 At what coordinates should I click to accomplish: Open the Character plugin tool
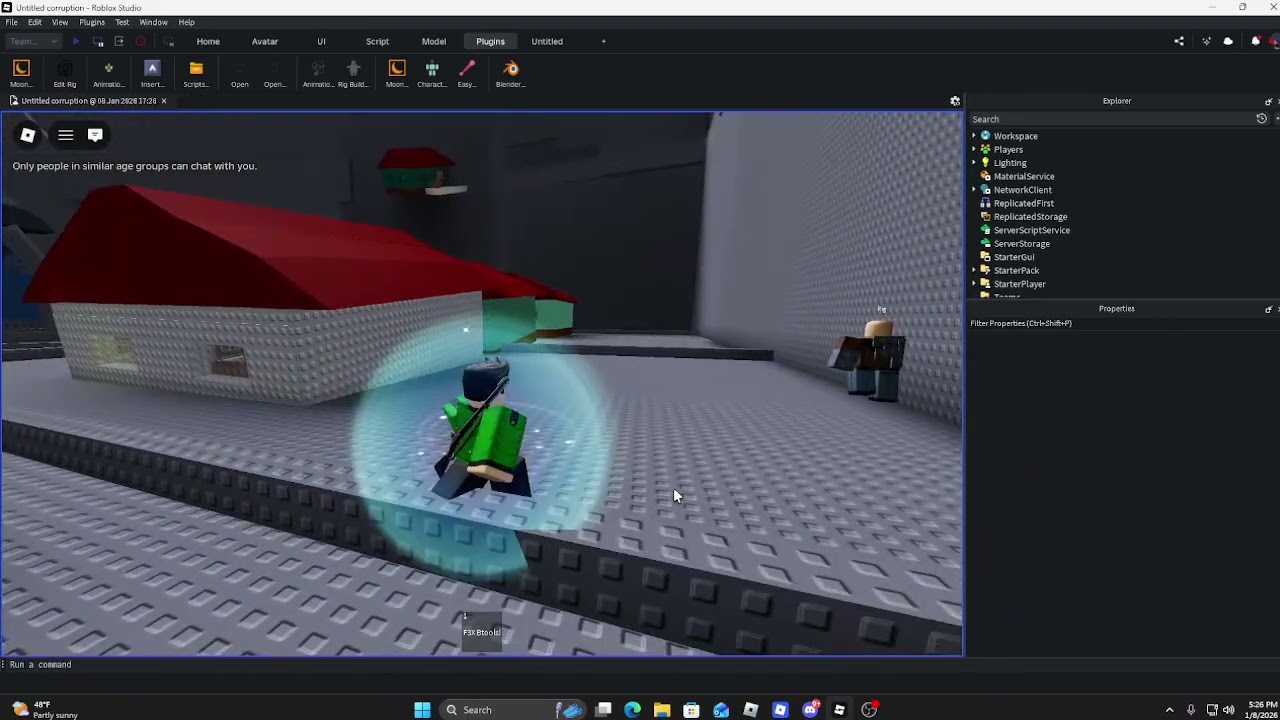click(432, 73)
